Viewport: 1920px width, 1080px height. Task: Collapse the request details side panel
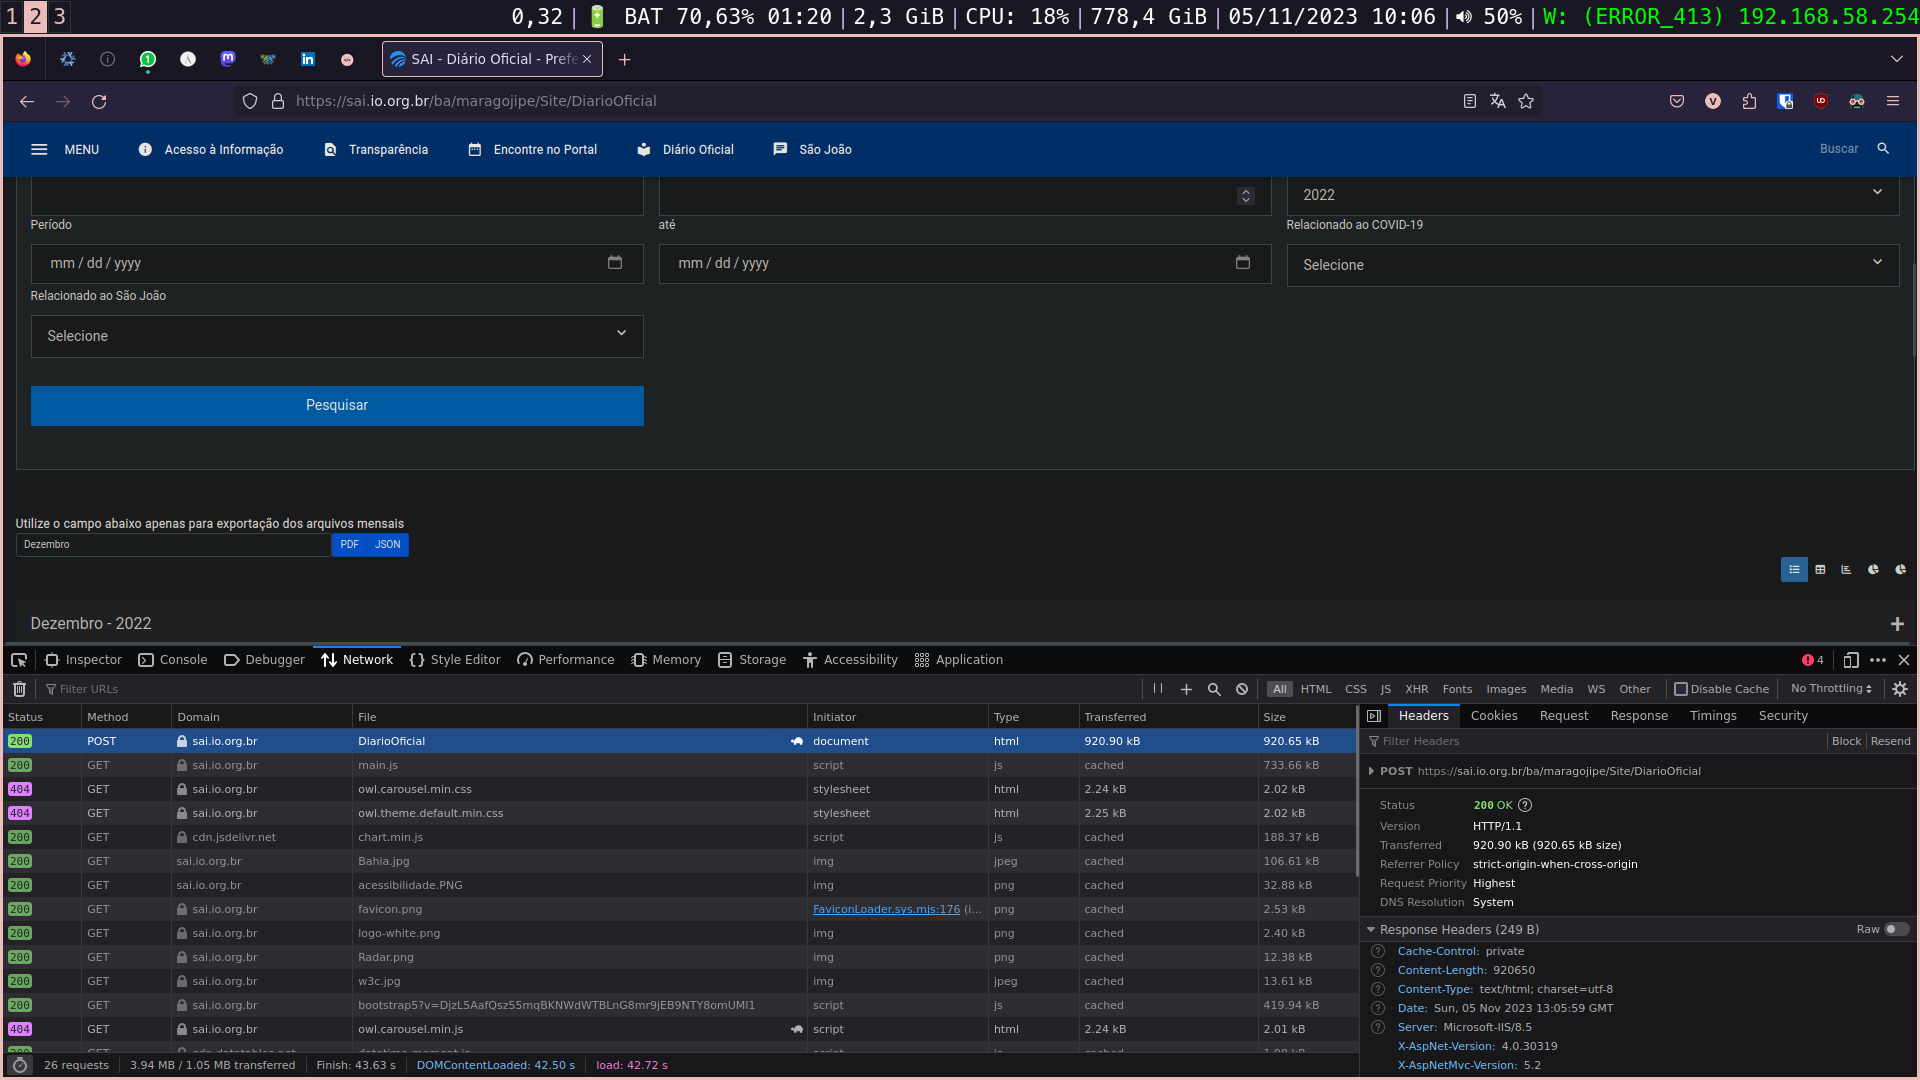coord(1374,716)
